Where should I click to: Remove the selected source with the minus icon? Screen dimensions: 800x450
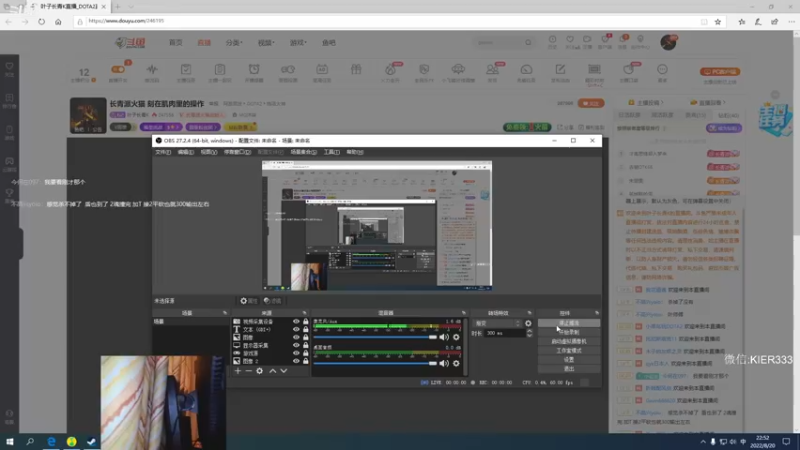coord(248,371)
